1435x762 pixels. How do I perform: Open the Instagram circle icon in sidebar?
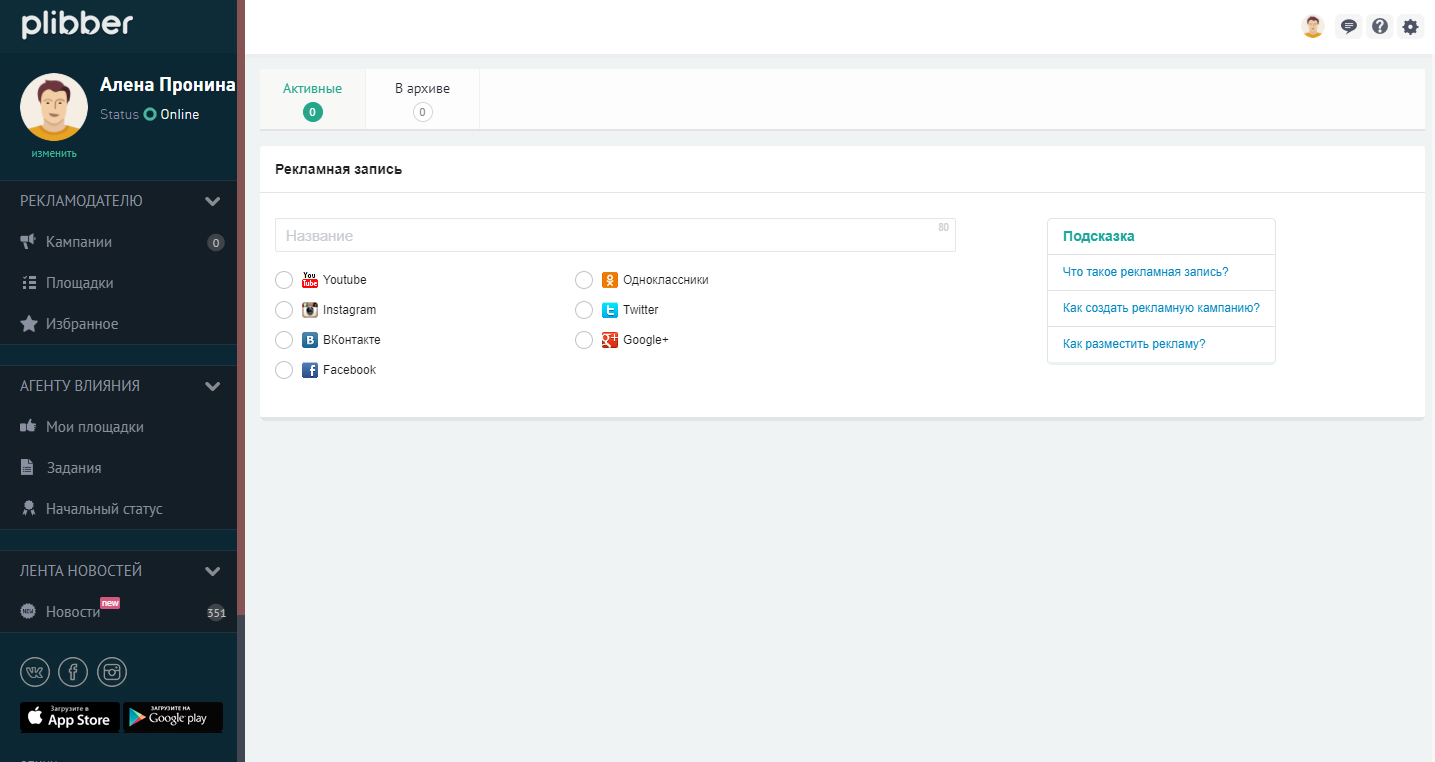click(x=112, y=672)
